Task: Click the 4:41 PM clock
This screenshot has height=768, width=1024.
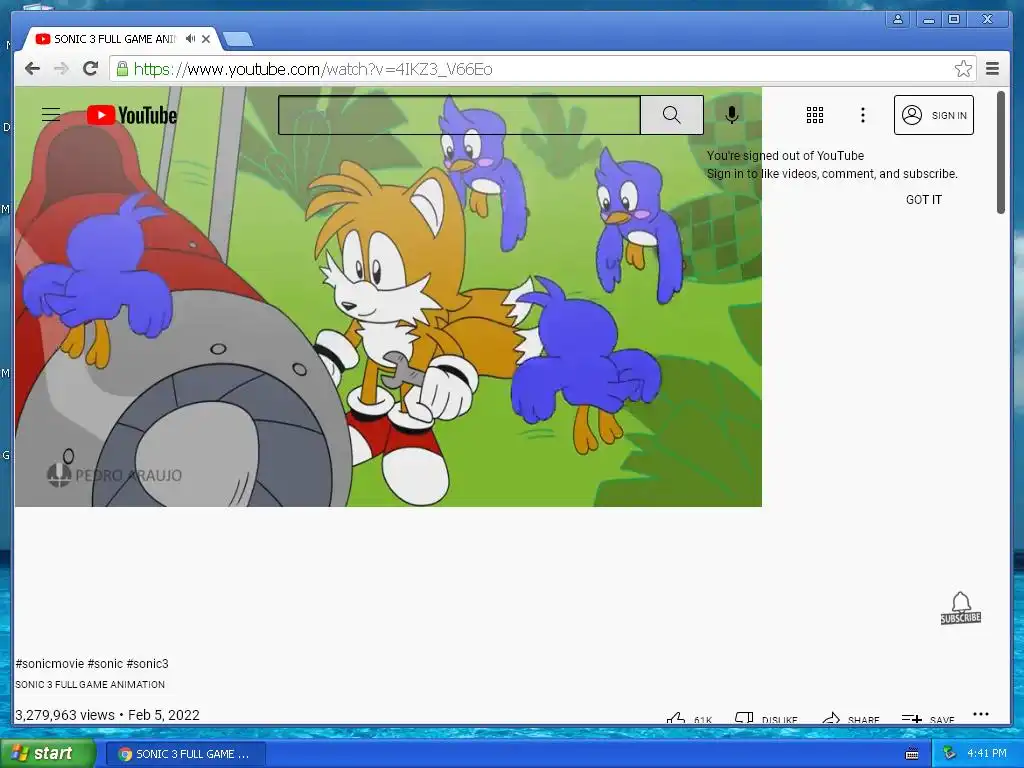Action: [987, 754]
